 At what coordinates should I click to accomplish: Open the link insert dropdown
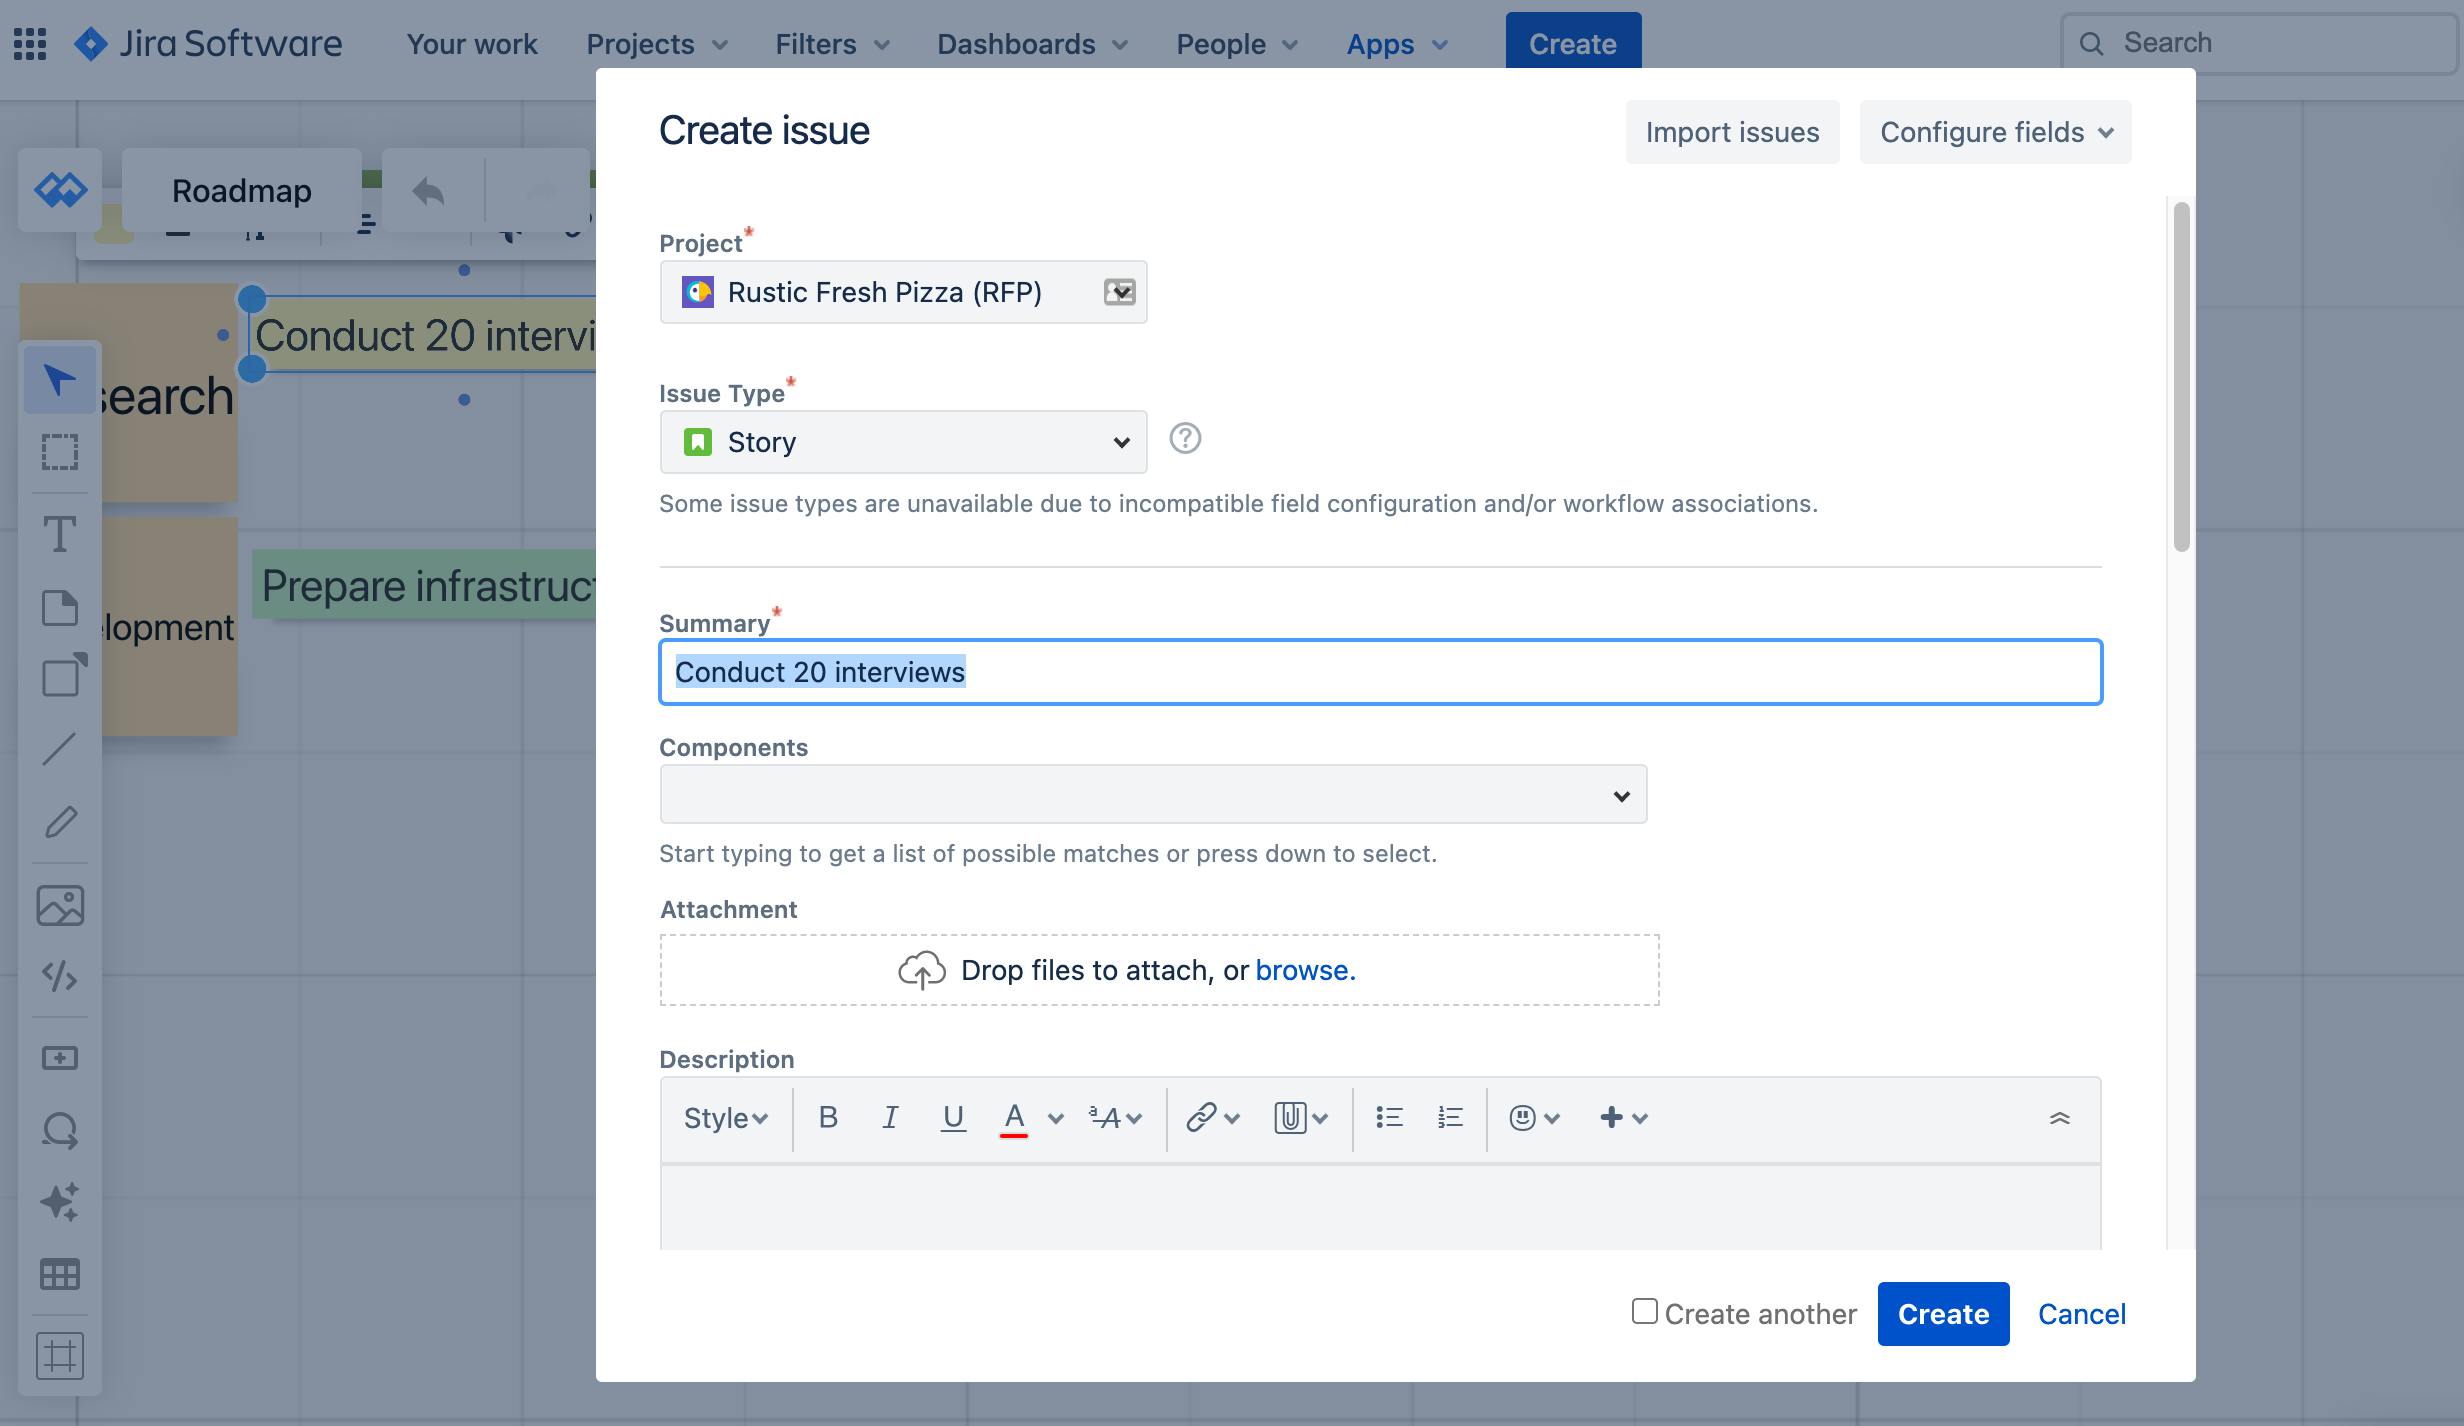(x=1212, y=1117)
